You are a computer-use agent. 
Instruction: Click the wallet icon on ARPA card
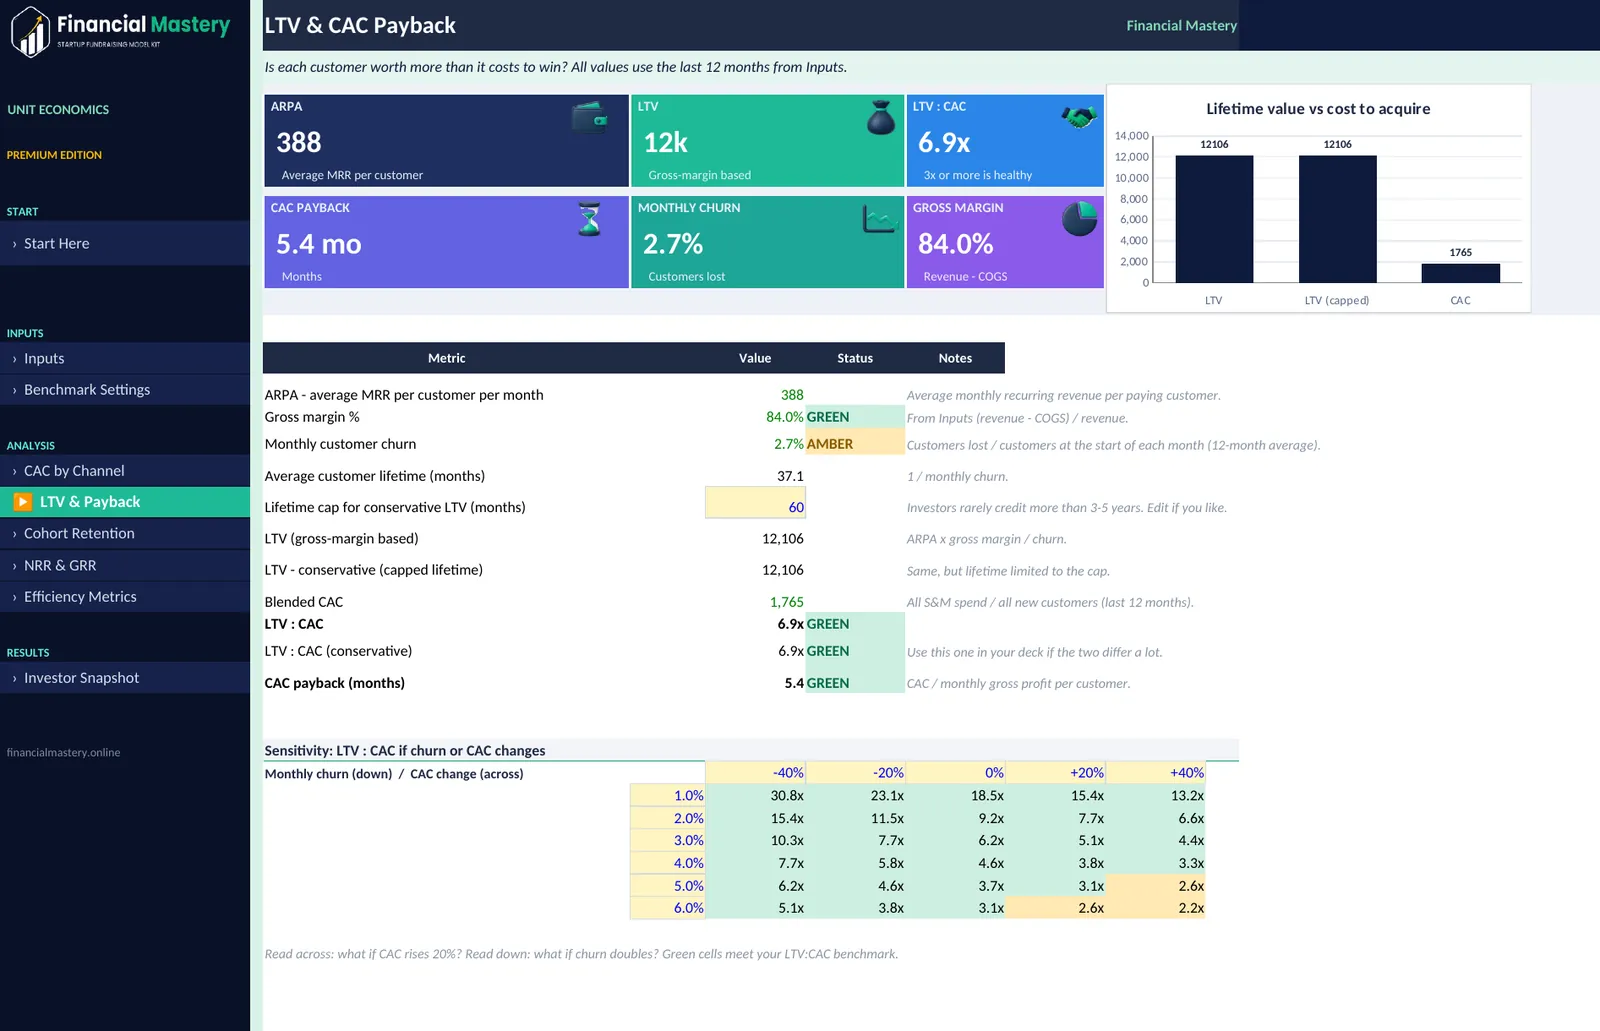(590, 118)
